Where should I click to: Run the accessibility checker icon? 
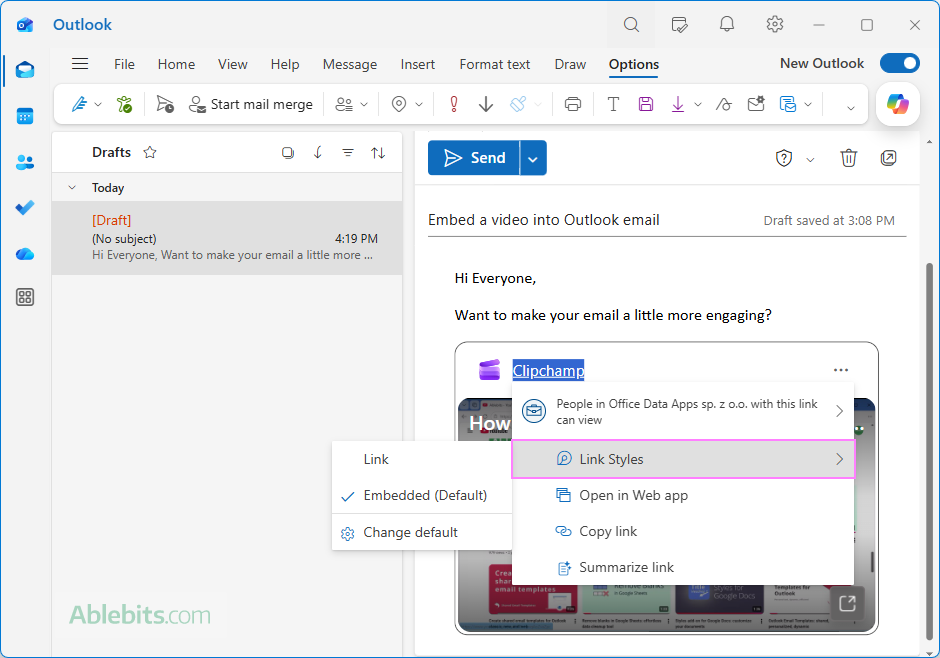[124, 104]
